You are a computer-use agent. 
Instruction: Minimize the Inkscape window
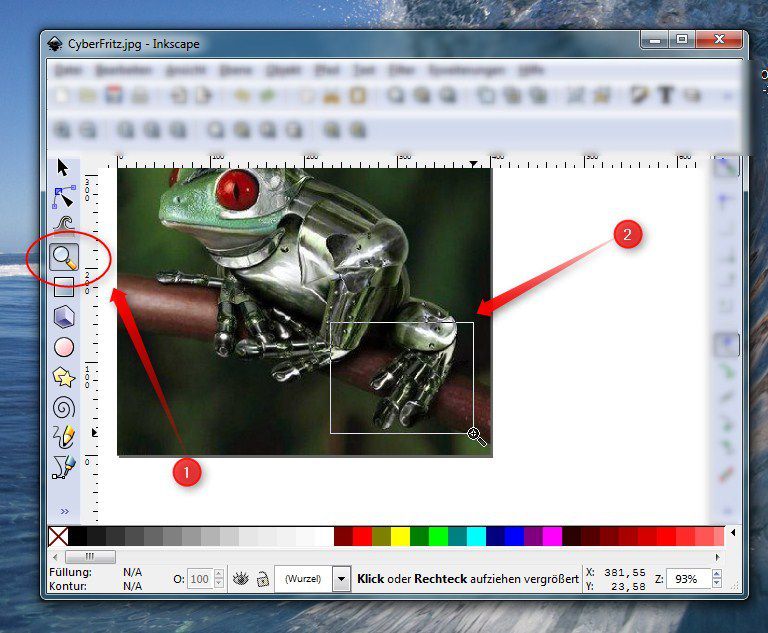pyautogui.click(x=655, y=39)
